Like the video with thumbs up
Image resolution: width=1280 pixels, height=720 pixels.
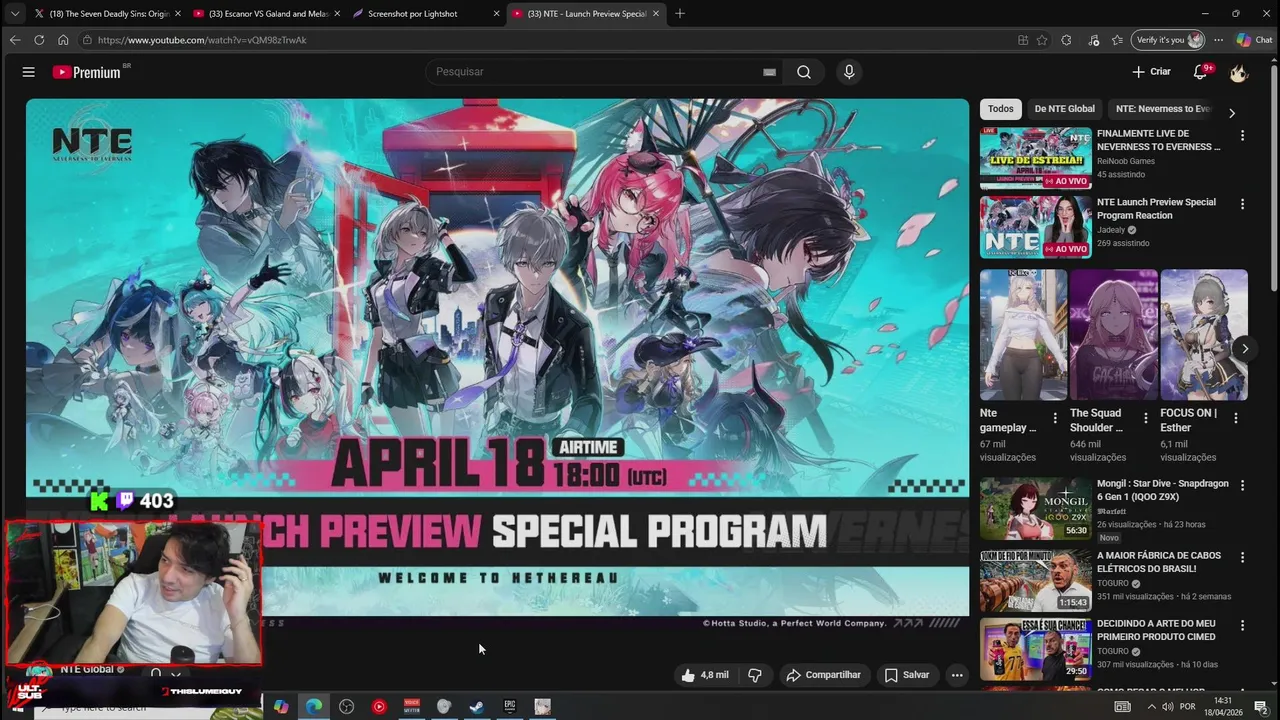pos(705,675)
